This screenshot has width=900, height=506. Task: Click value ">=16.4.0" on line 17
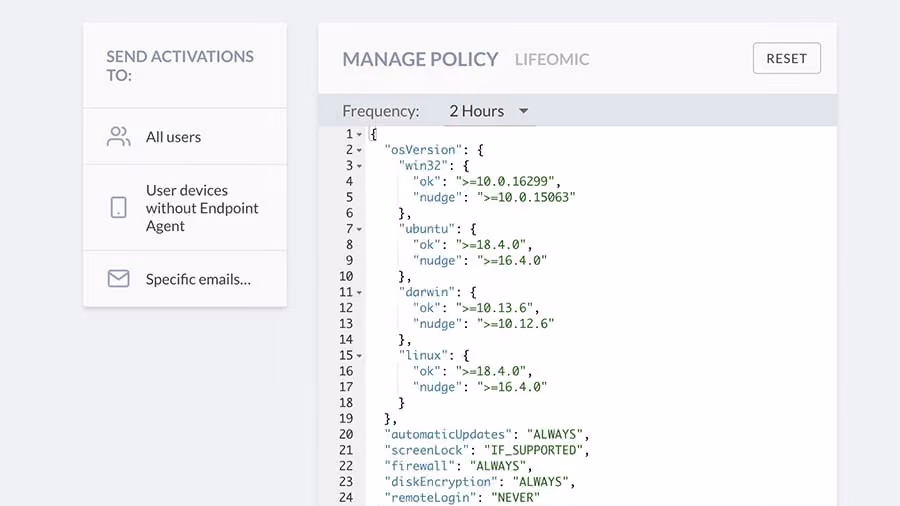pyautogui.click(x=512, y=387)
